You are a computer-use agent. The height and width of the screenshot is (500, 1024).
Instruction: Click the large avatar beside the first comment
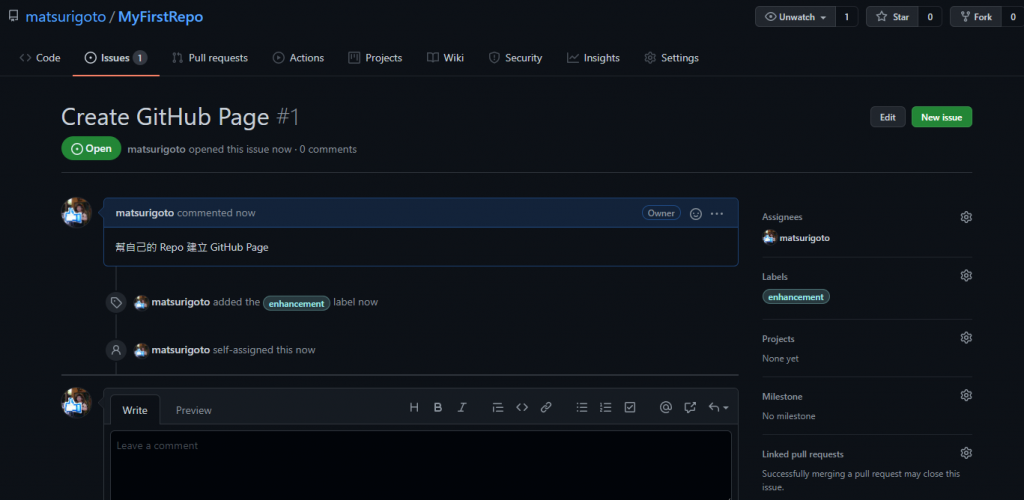click(x=76, y=213)
